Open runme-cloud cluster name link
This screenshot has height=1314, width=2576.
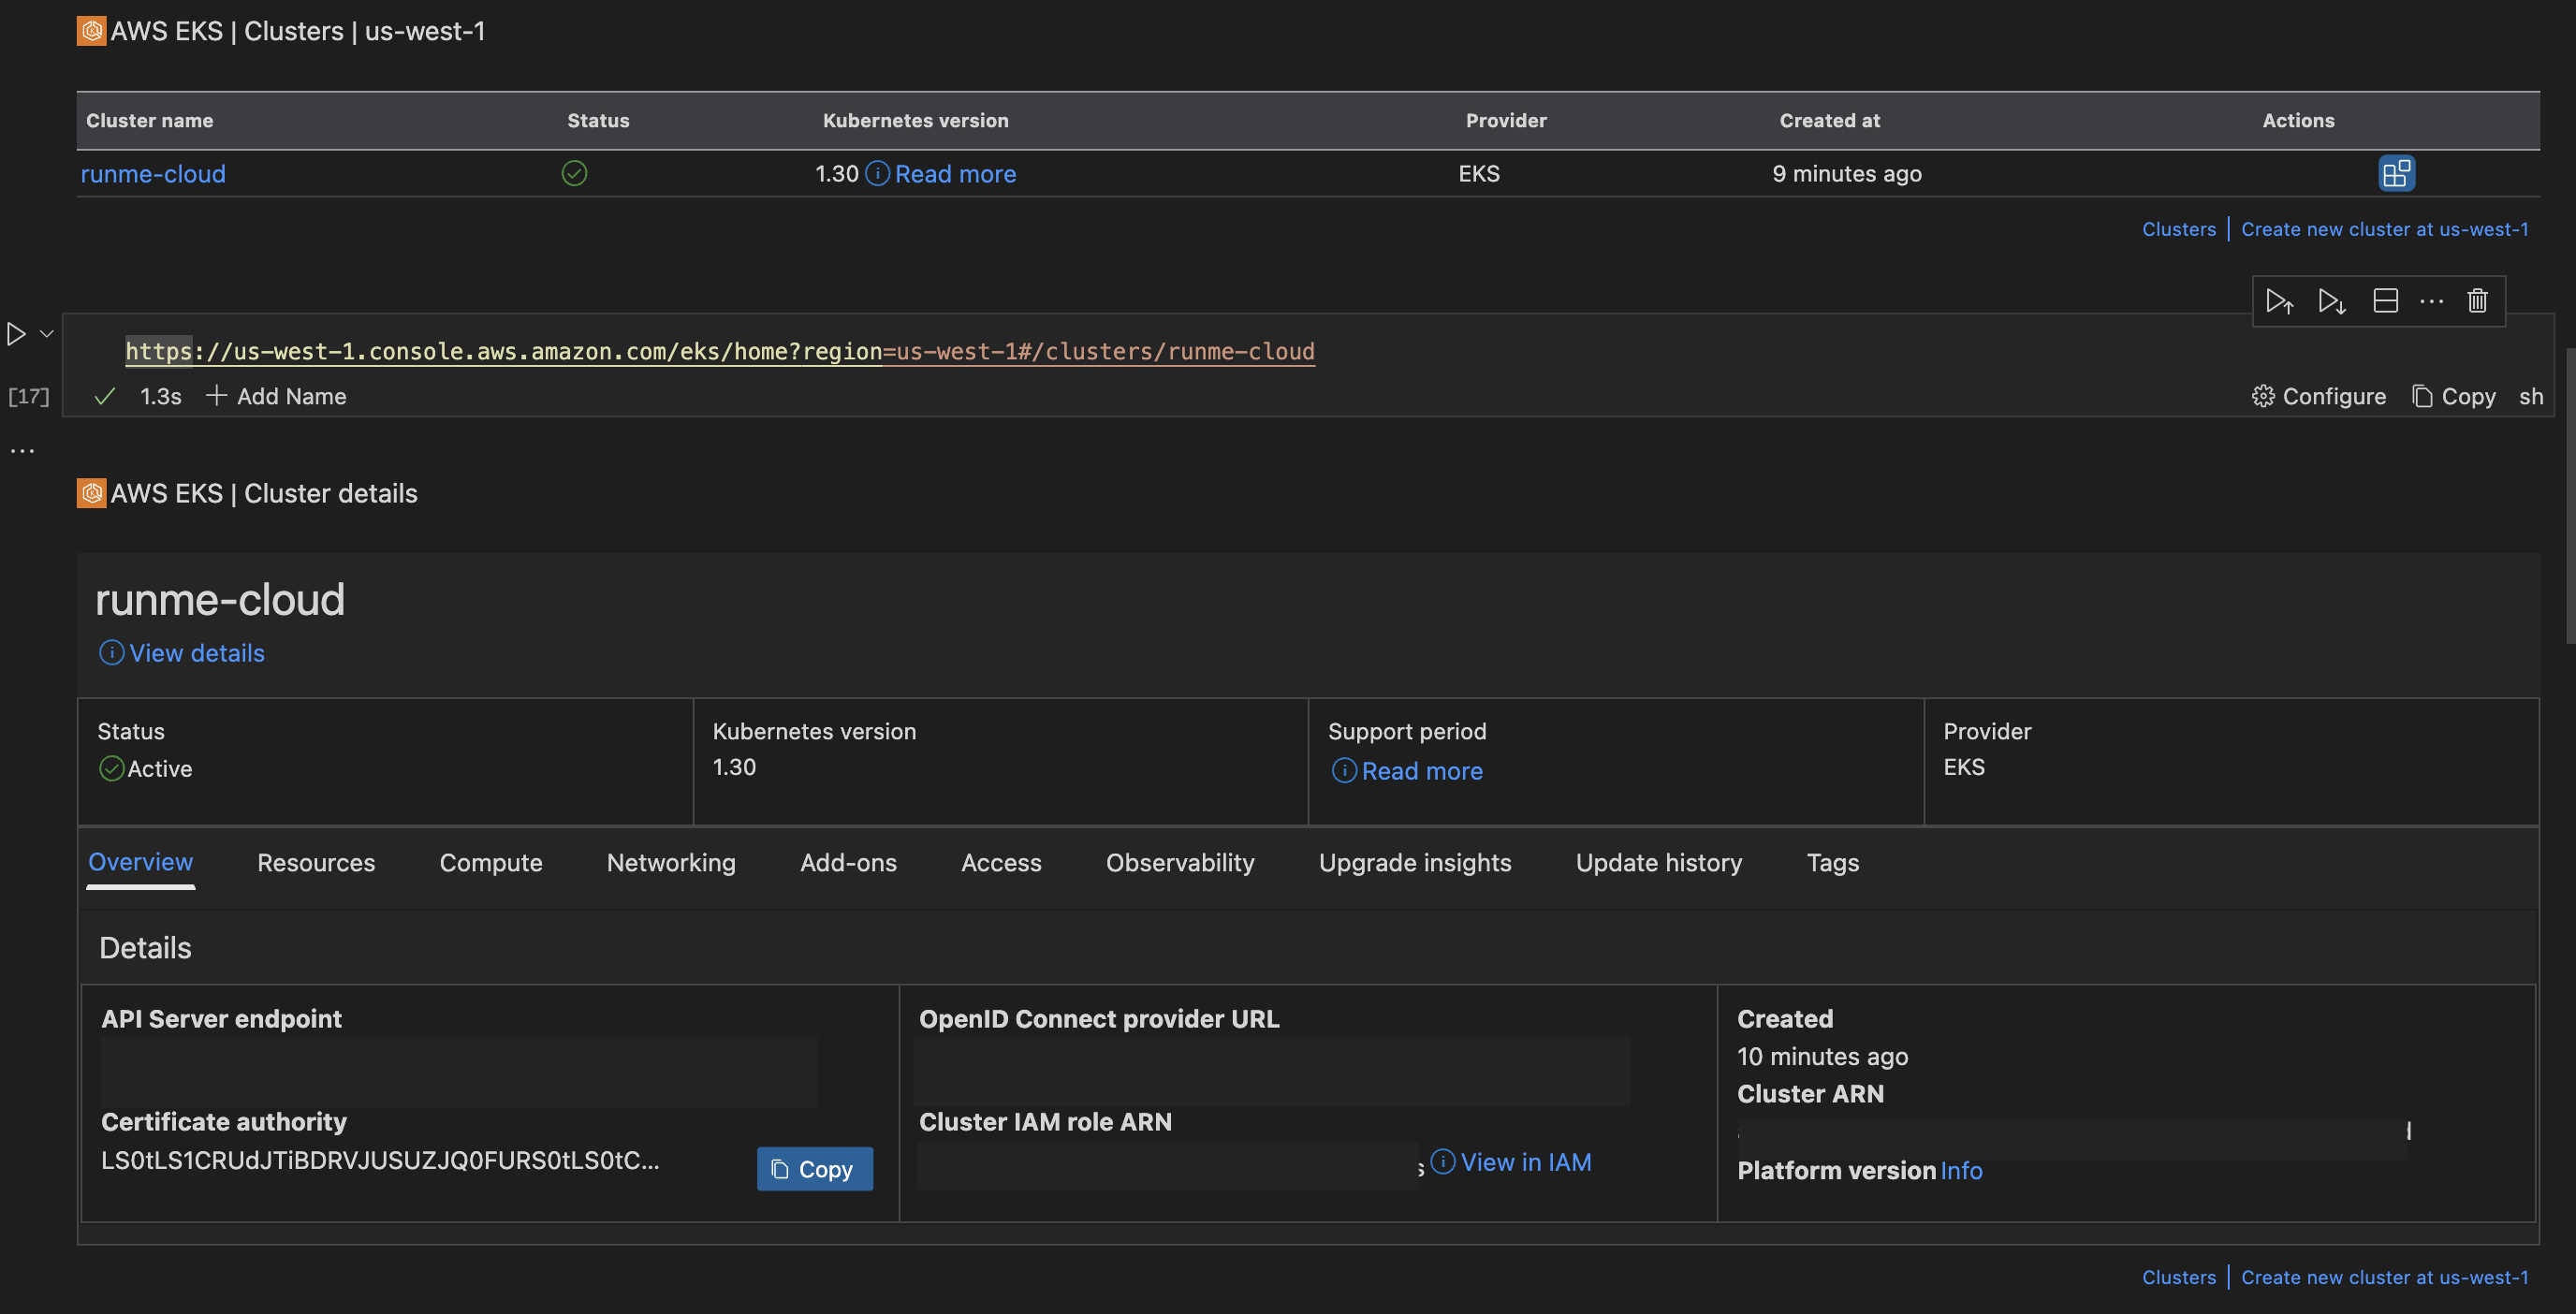[153, 174]
